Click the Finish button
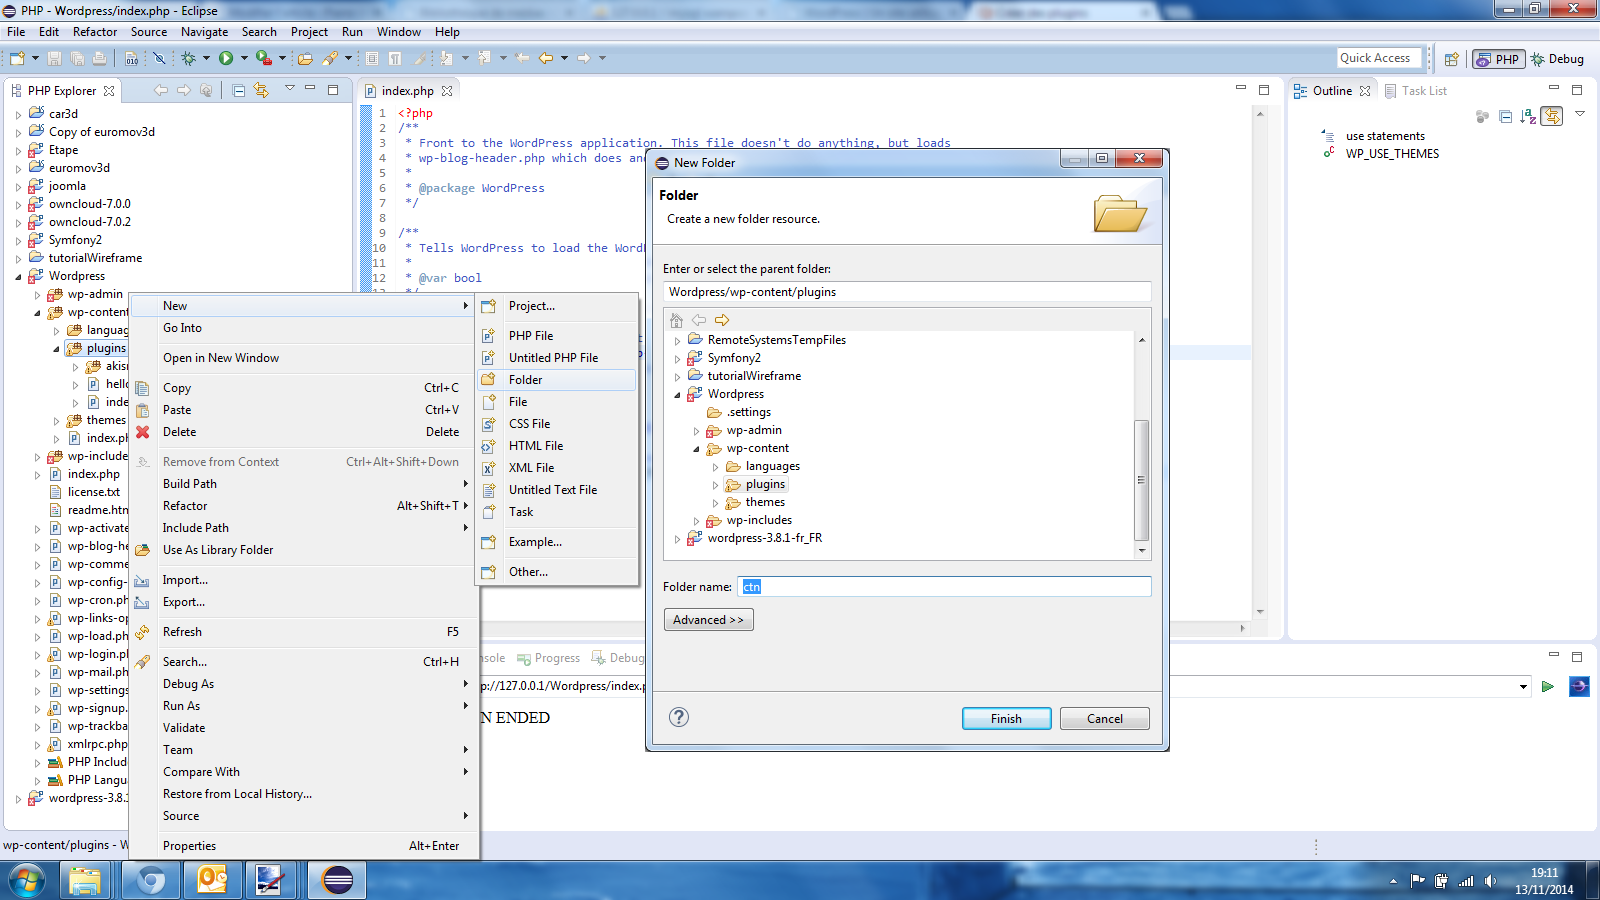Viewport: 1600px width, 900px height. [x=1006, y=718]
